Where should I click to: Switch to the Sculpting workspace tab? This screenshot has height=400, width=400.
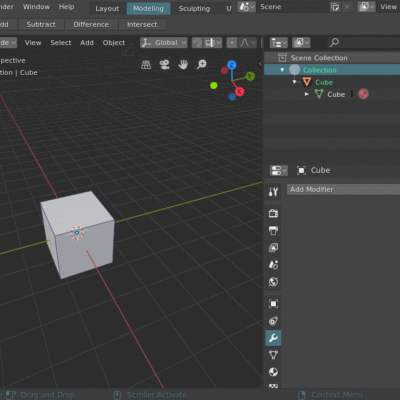click(x=194, y=8)
